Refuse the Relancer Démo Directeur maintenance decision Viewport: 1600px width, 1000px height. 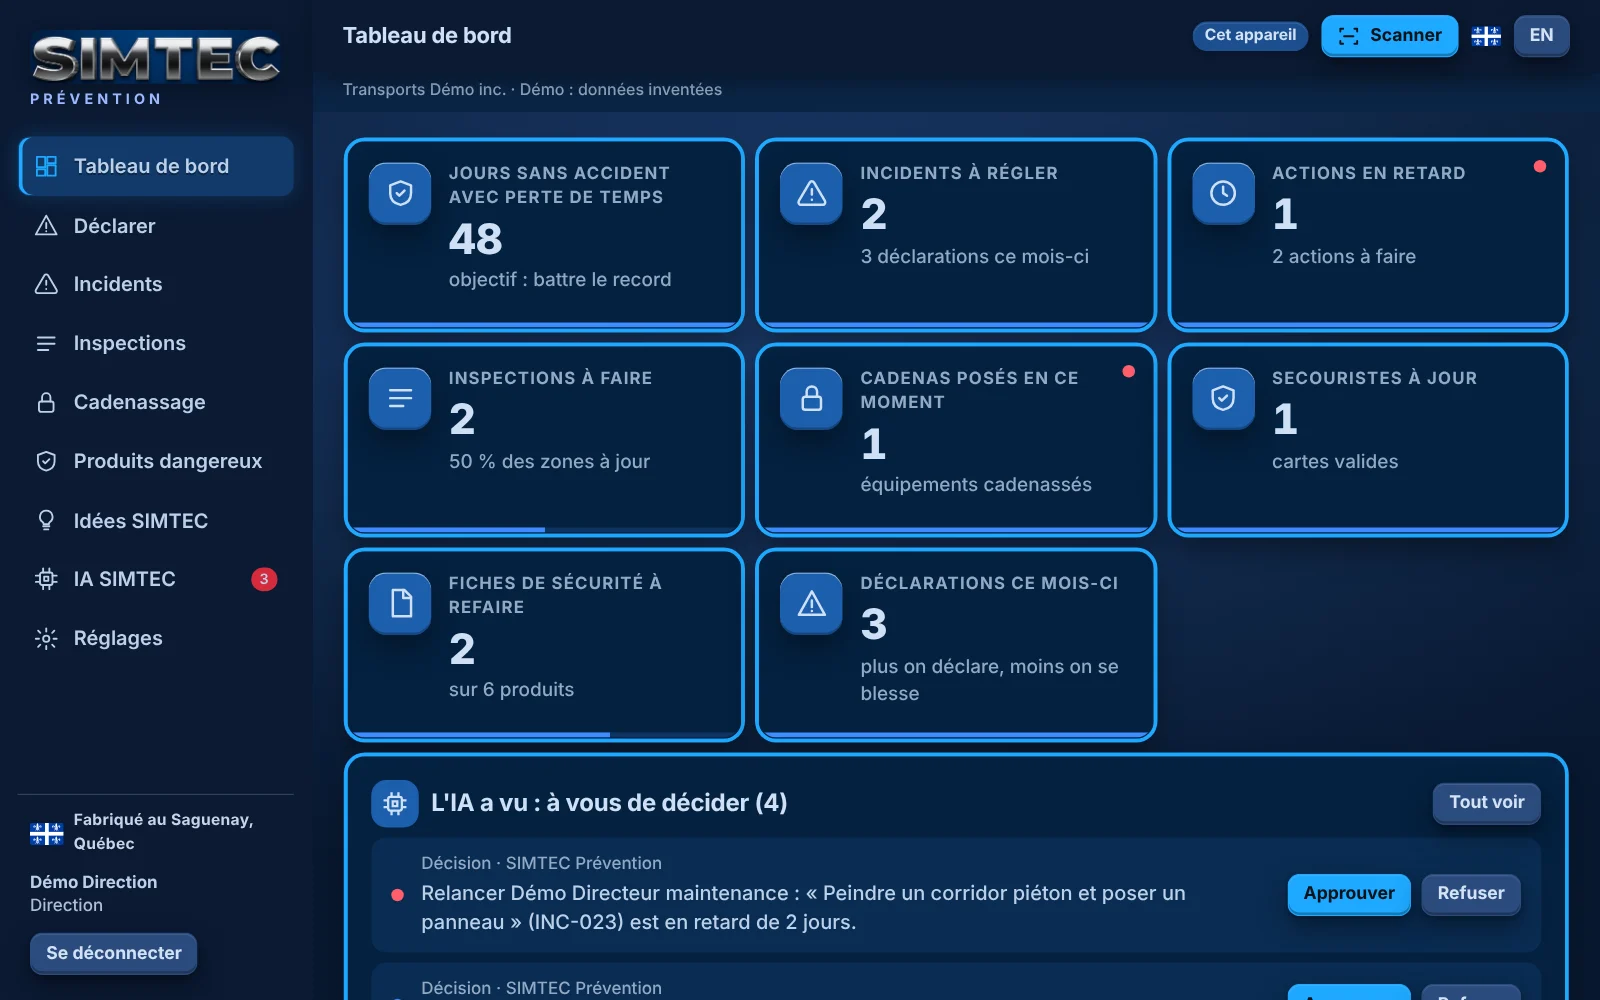[1471, 894]
